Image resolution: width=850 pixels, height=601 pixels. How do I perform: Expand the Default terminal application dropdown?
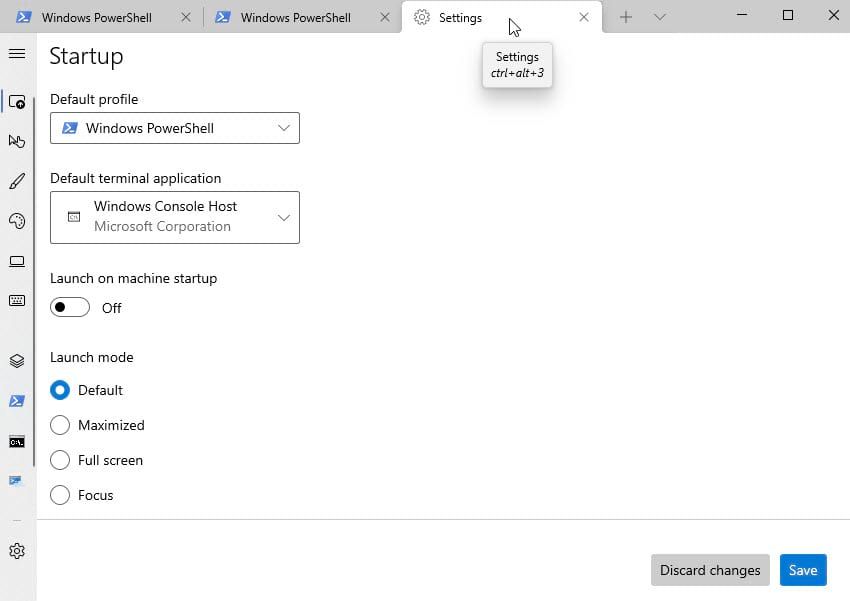174,217
